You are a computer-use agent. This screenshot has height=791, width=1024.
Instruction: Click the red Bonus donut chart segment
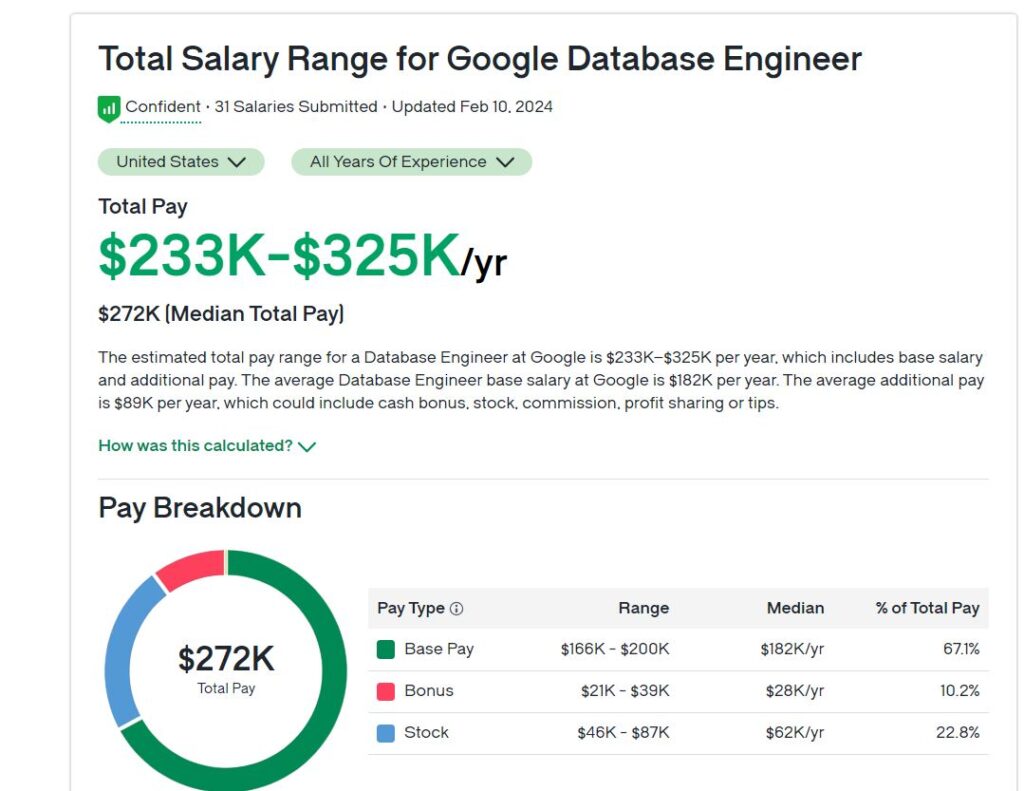point(190,568)
